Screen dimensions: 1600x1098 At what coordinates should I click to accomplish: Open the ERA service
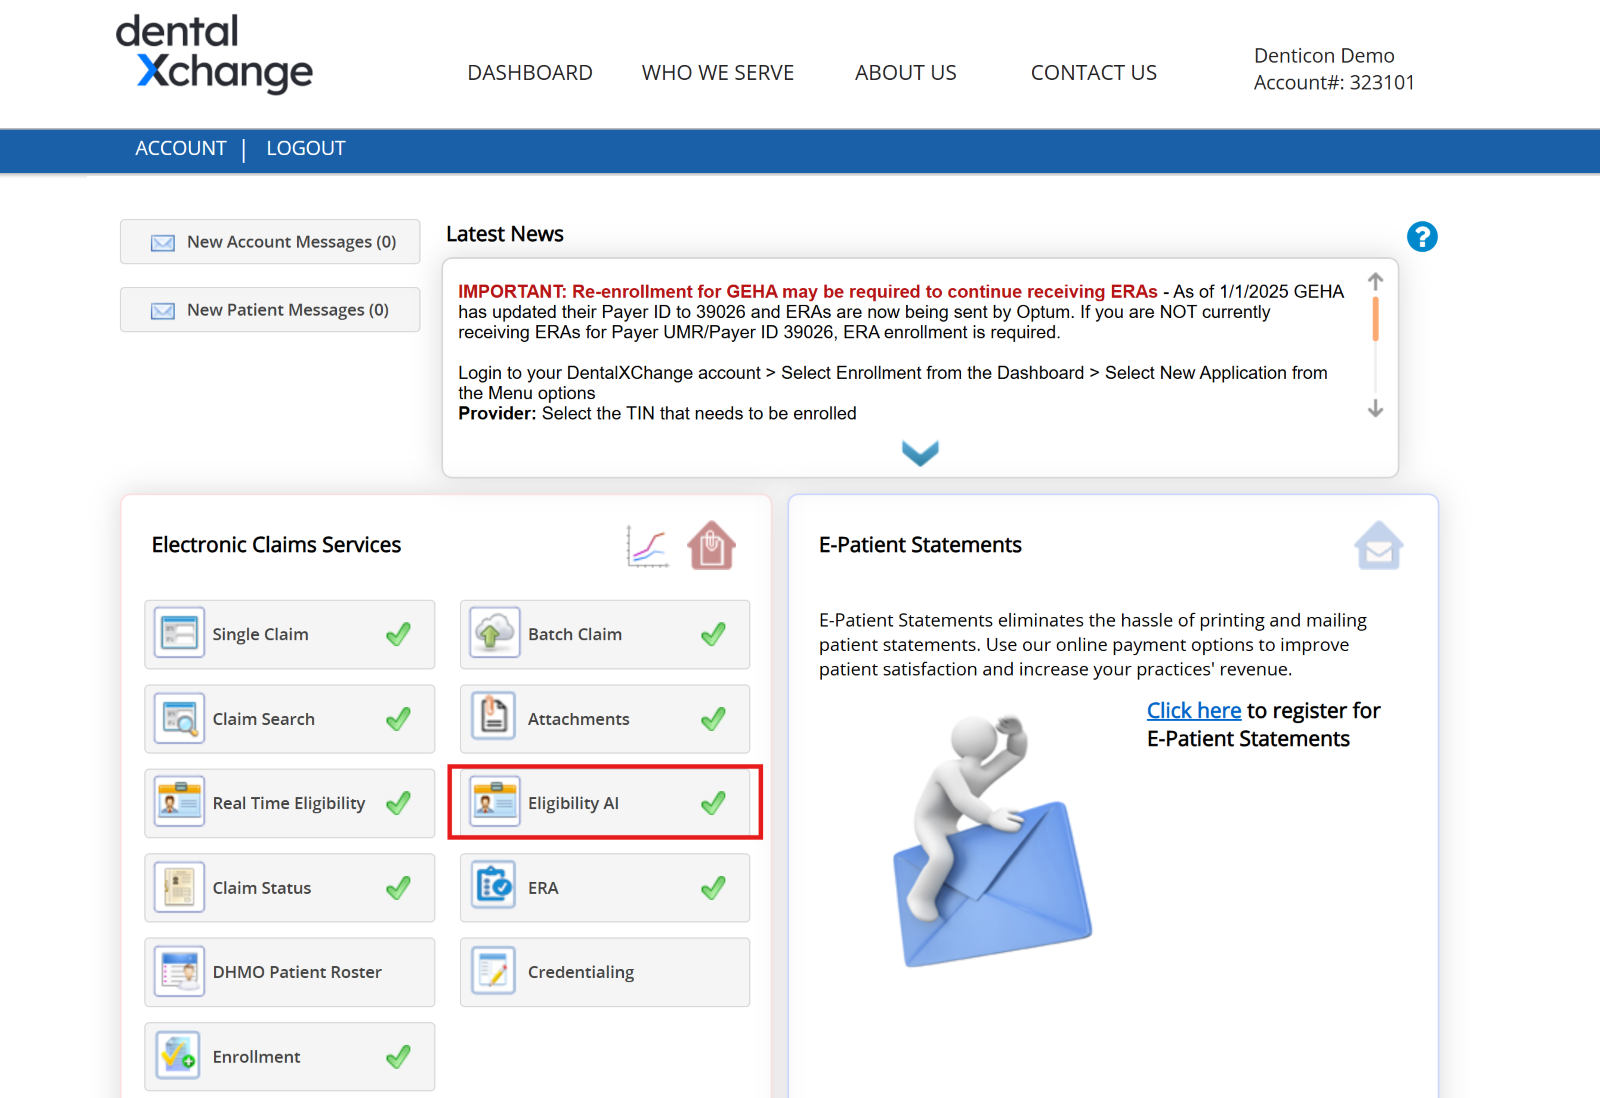click(x=605, y=888)
